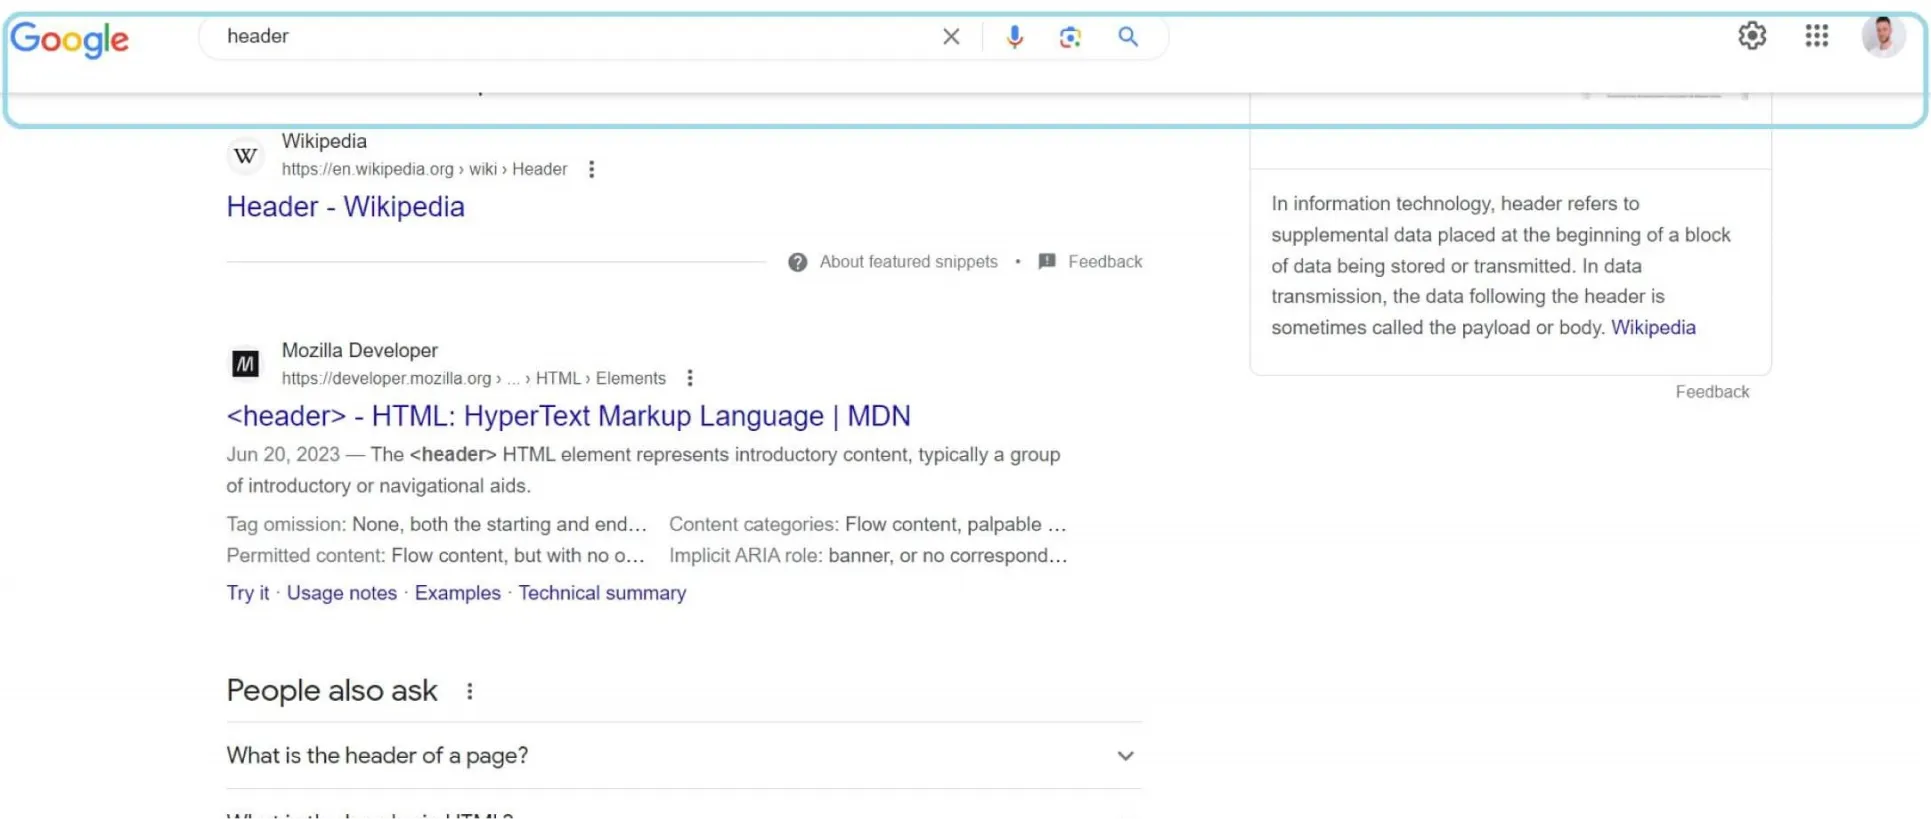Click the "Mozilla Developer" site name
This screenshot has height=819, width=1931.
[360, 350]
